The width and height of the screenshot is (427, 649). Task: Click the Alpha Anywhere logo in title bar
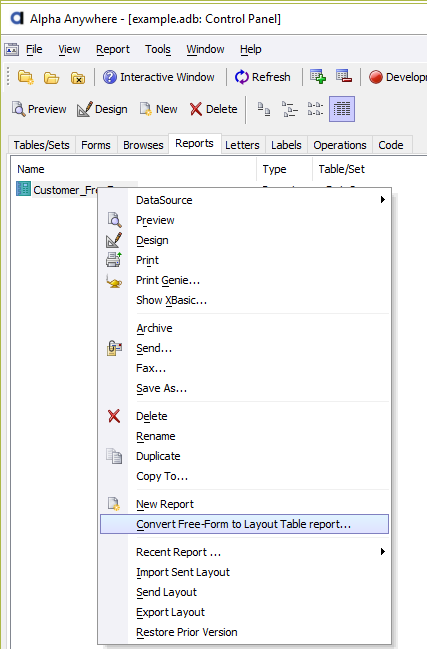click(x=17, y=19)
